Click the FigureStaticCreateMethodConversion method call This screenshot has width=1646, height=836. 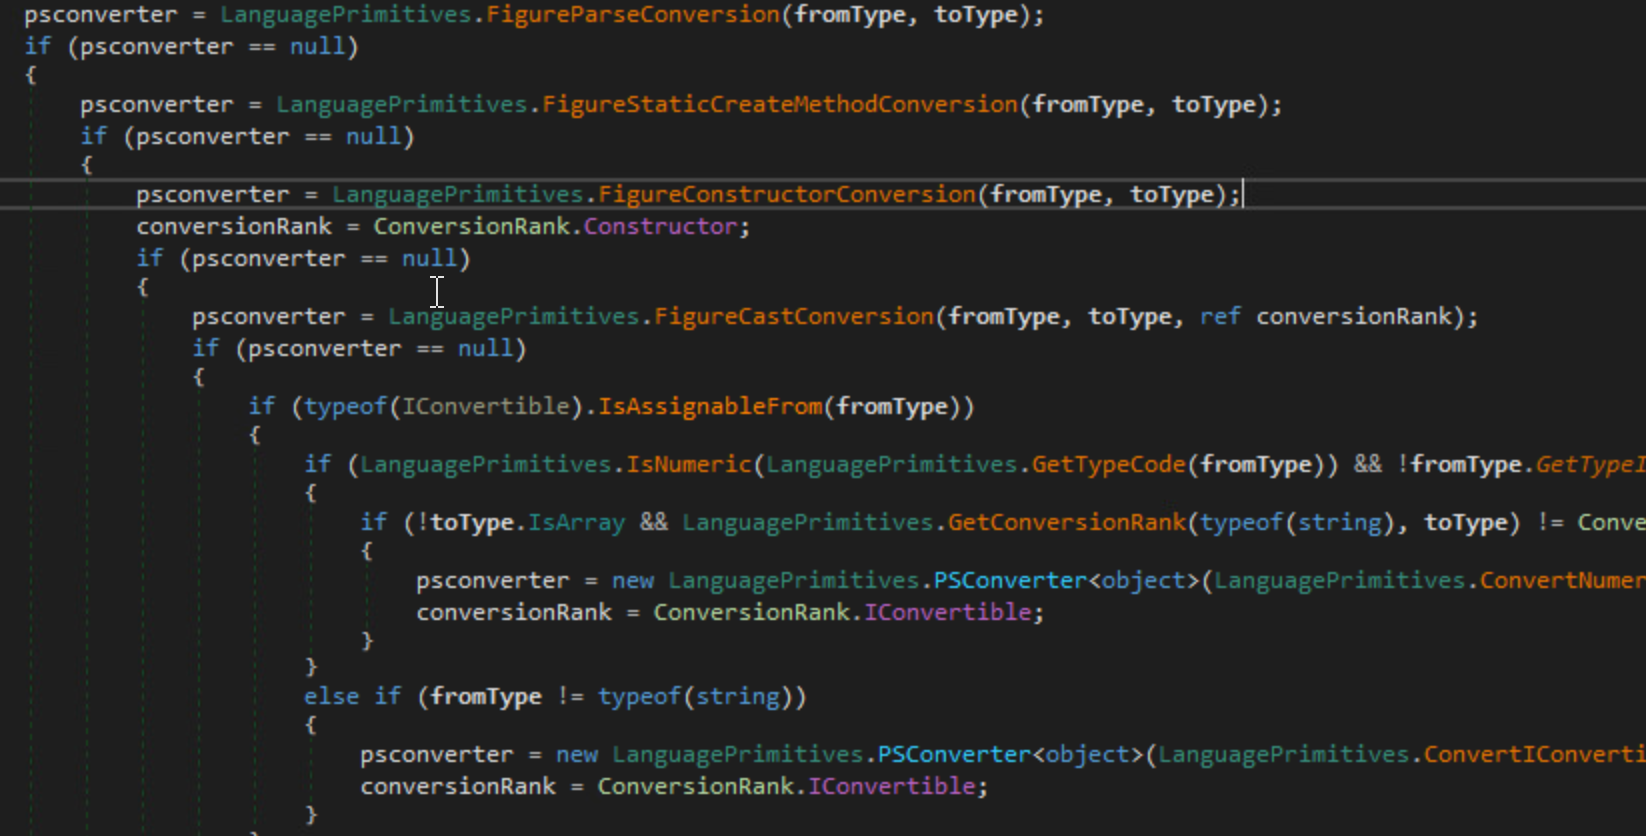pyautogui.click(x=779, y=105)
